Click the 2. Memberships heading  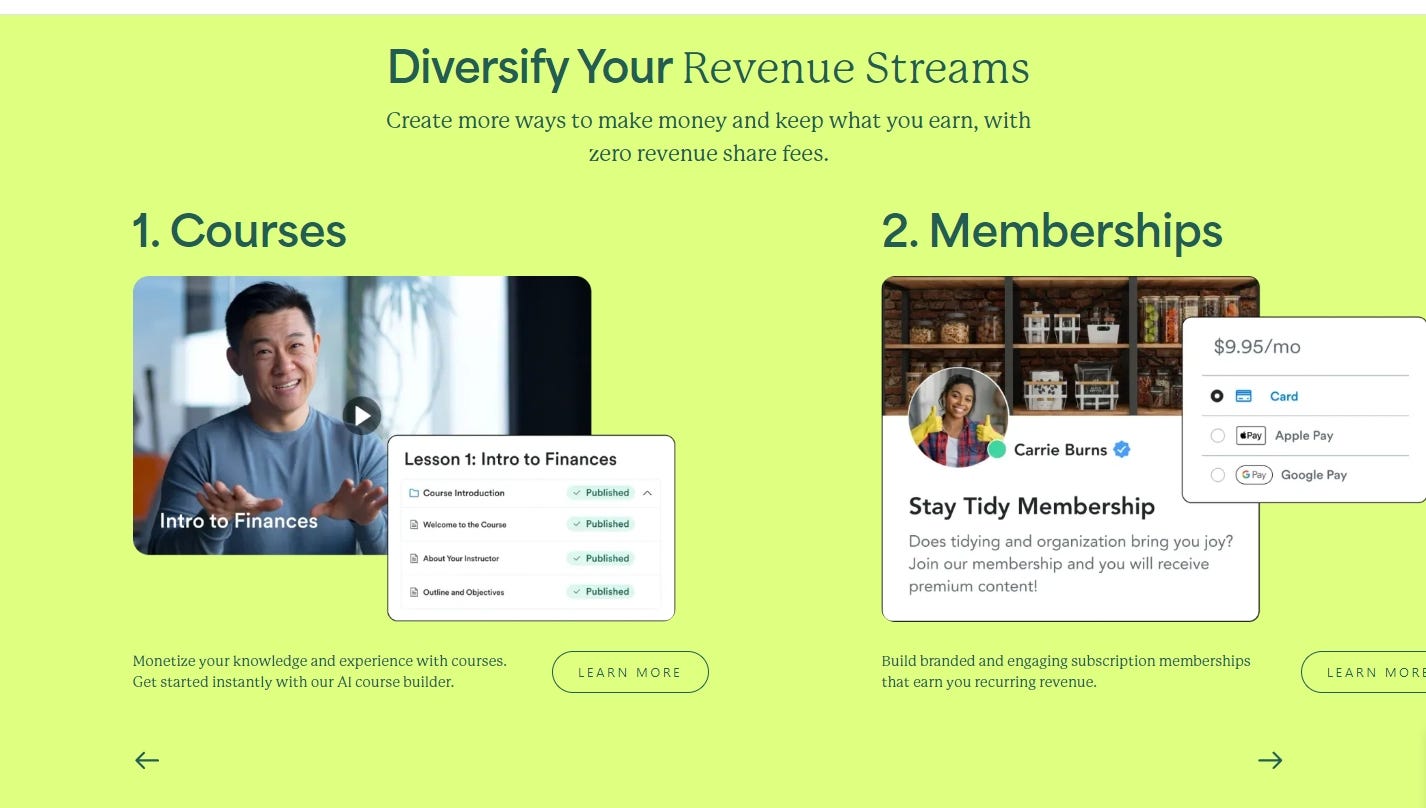tap(1052, 231)
